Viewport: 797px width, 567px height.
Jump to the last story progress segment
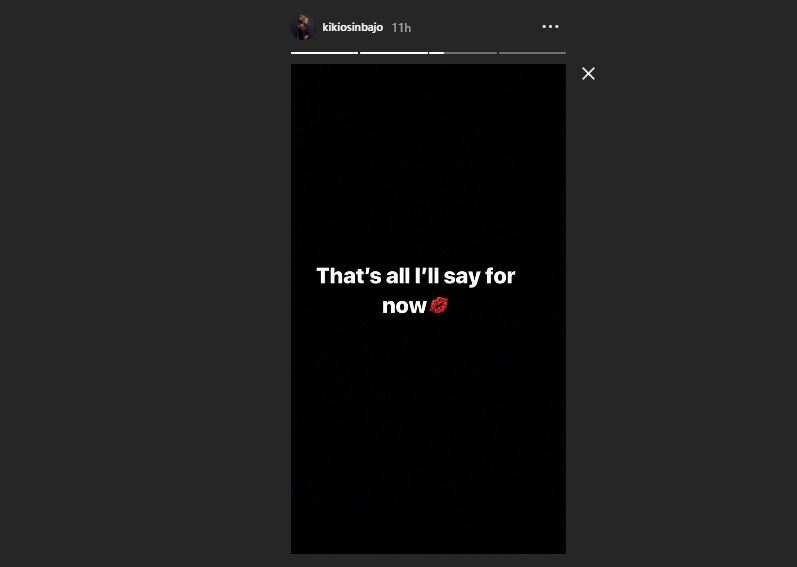point(532,52)
